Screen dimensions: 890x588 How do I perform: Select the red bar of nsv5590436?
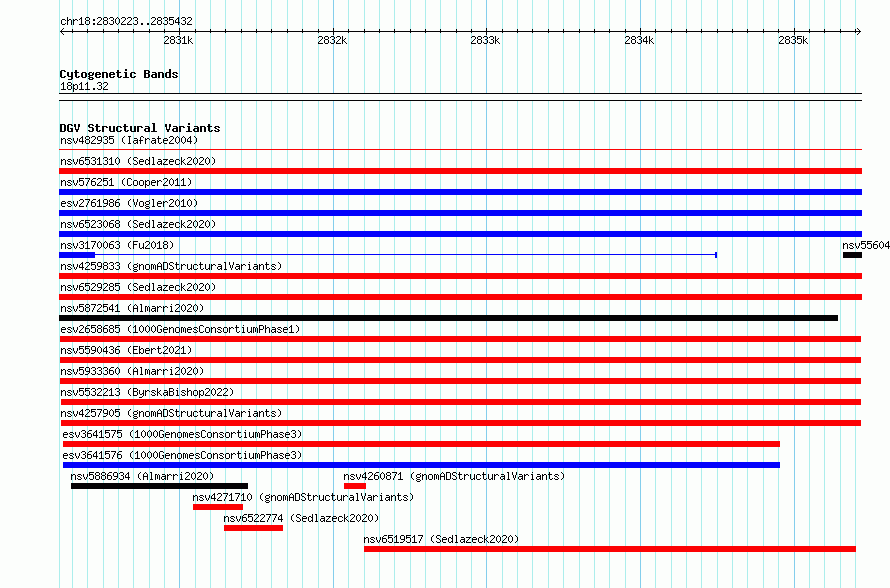[x=460, y=360]
